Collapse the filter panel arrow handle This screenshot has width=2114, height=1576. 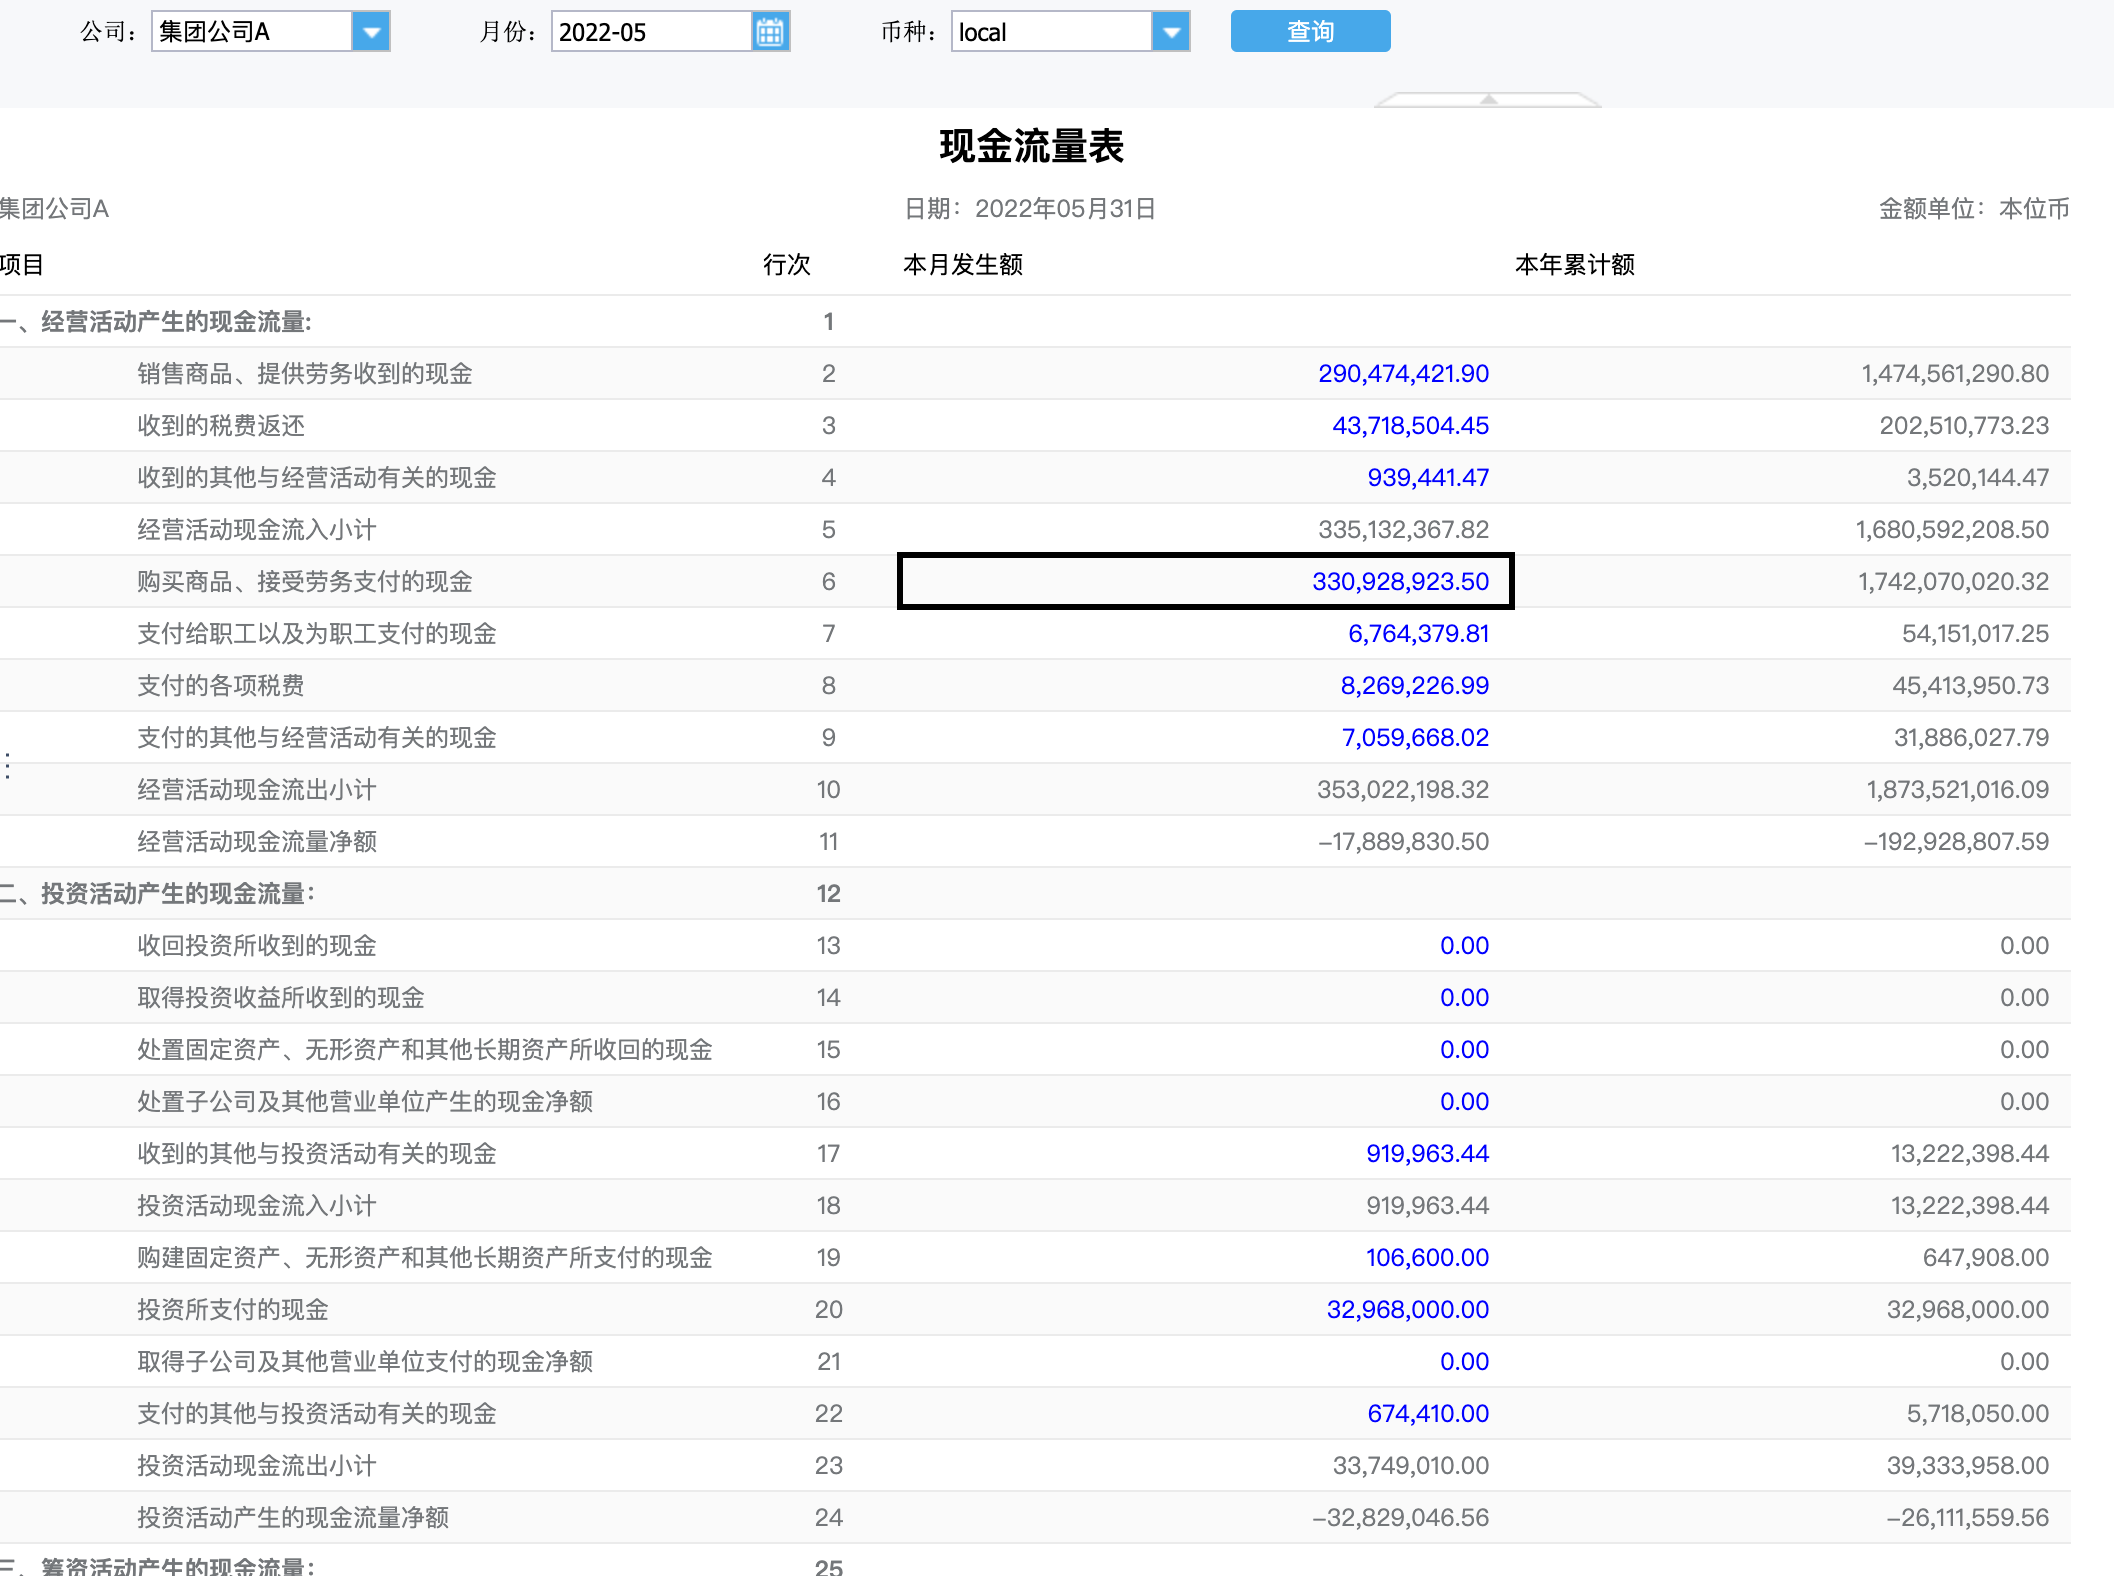(1488, 99)
